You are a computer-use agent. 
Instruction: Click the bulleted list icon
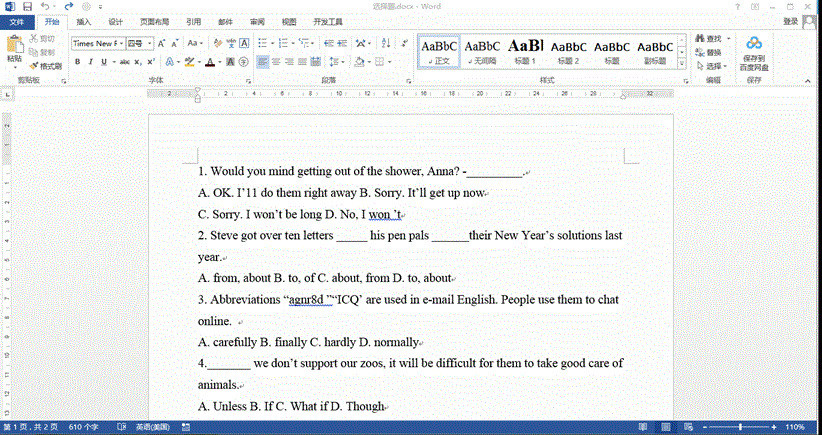261,43
